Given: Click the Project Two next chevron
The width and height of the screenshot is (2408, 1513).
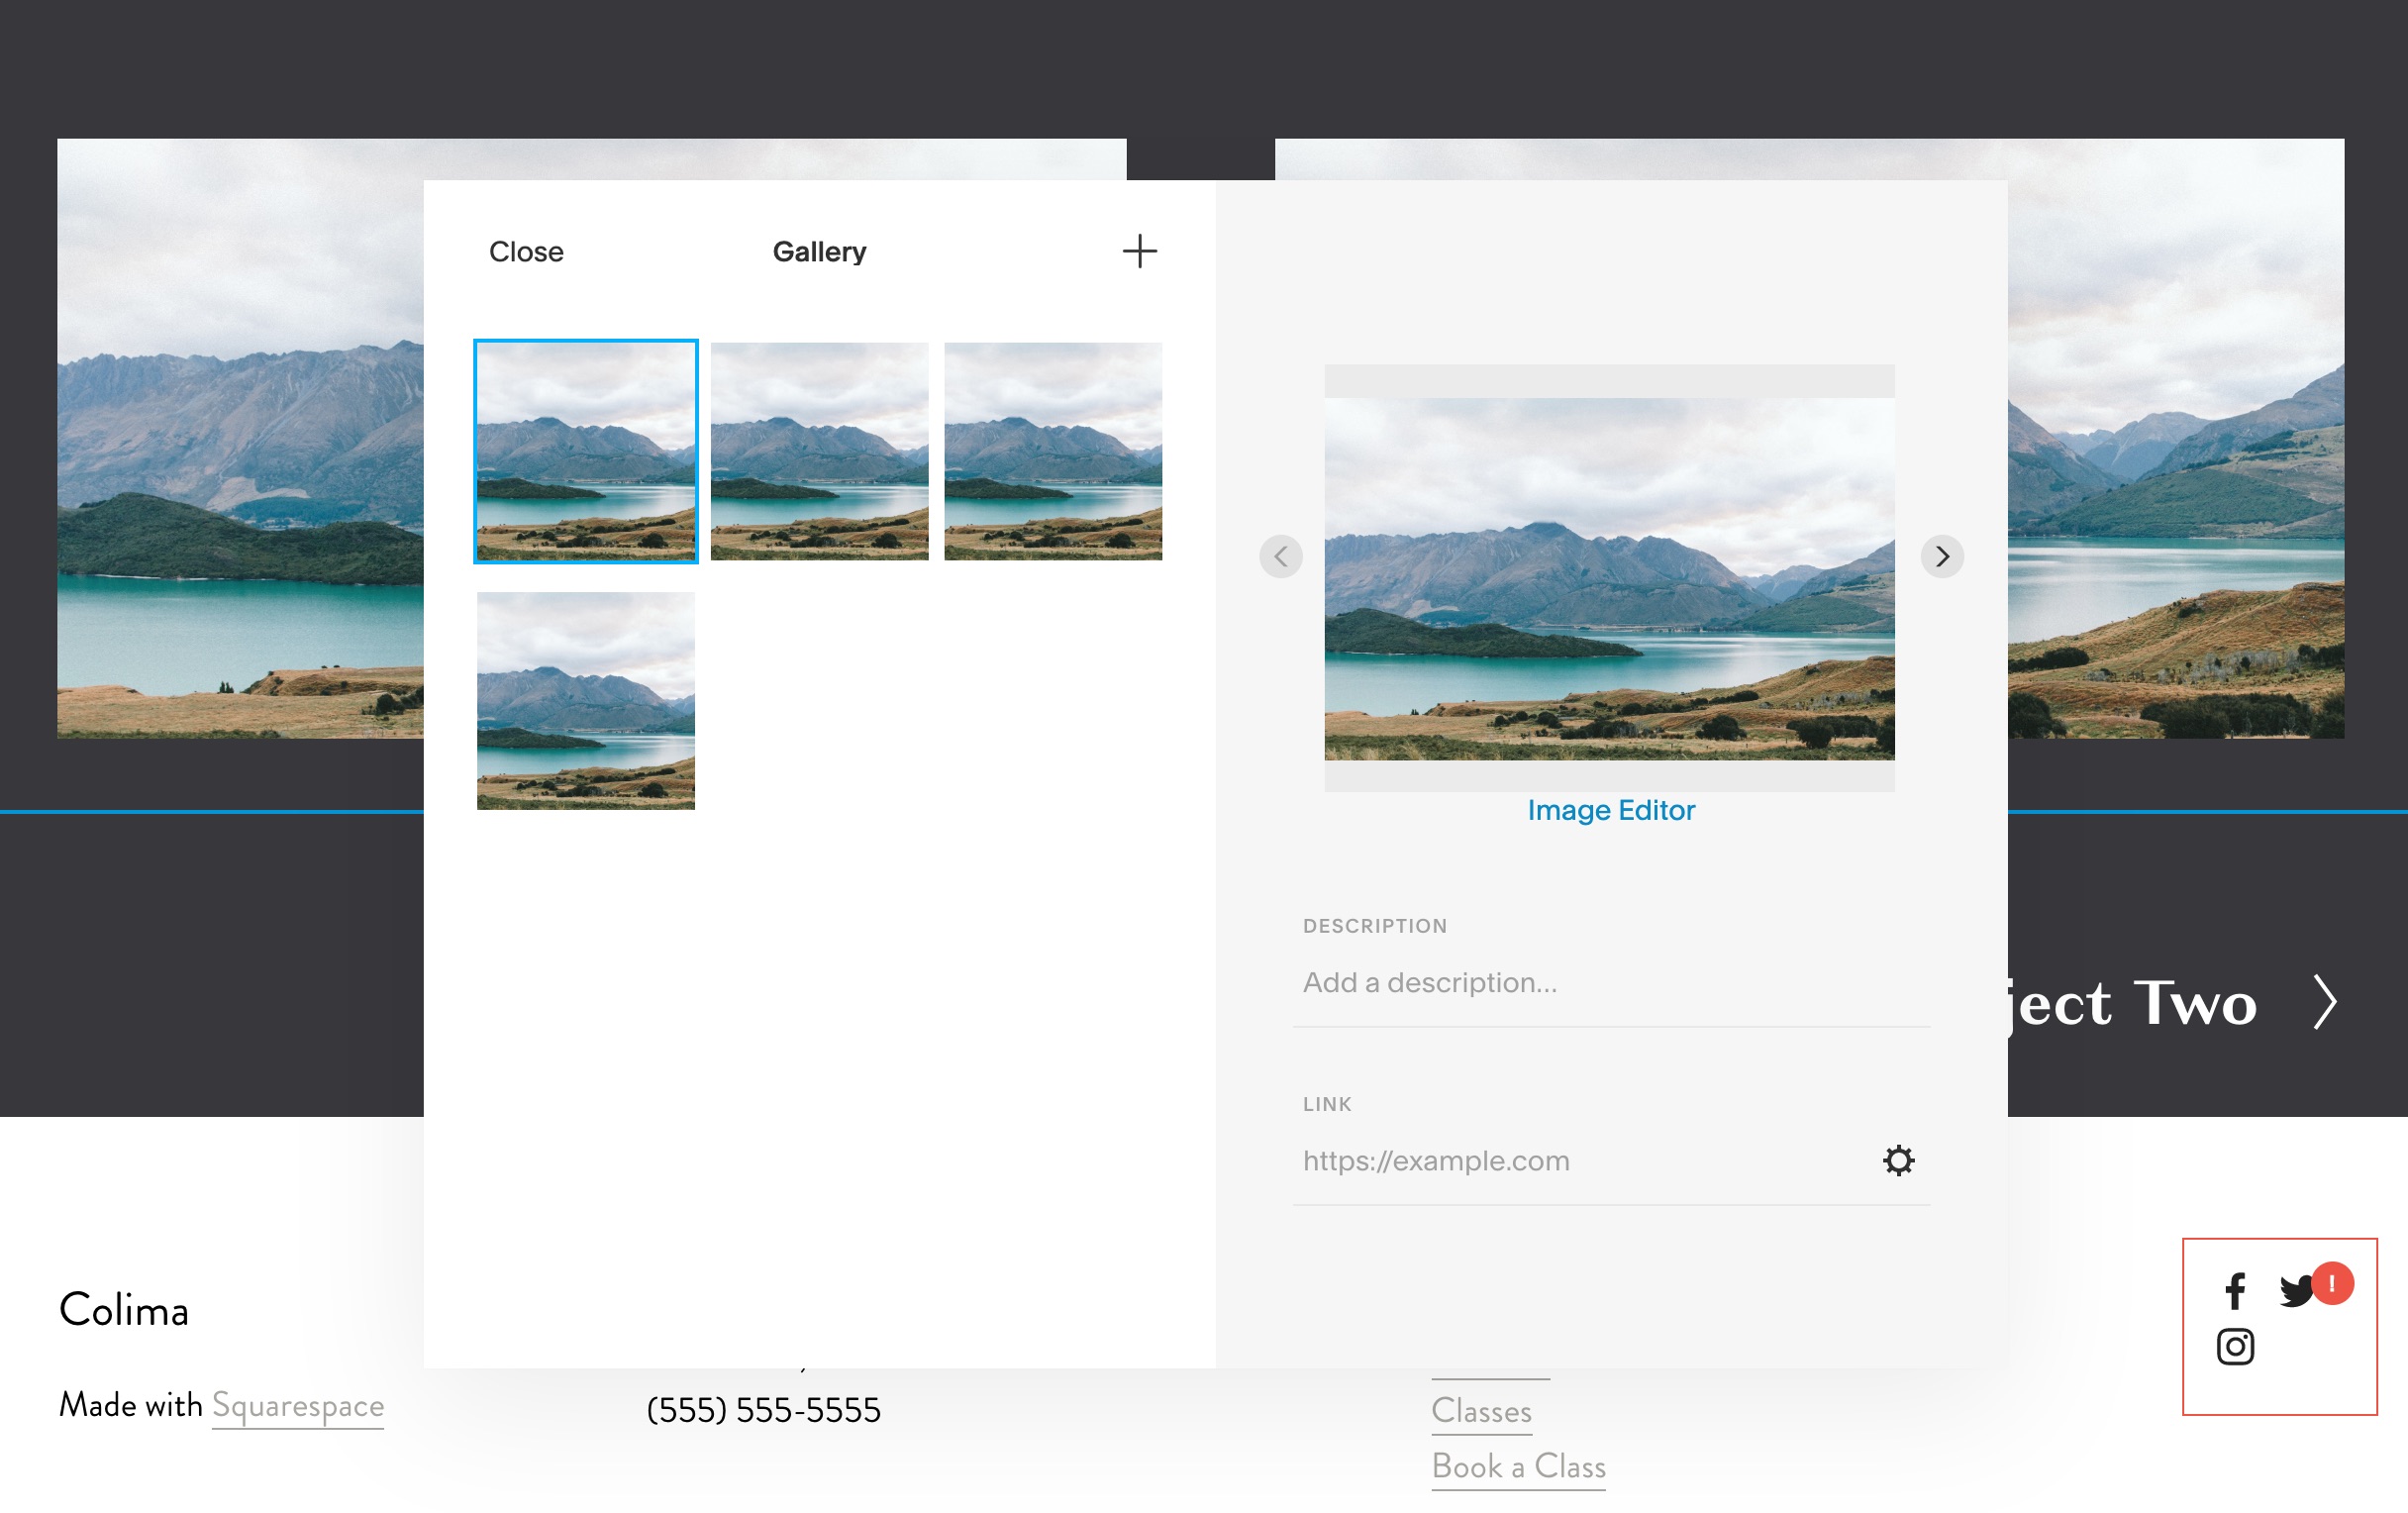Looking at the screenshot, I should coord(2325,1002).
